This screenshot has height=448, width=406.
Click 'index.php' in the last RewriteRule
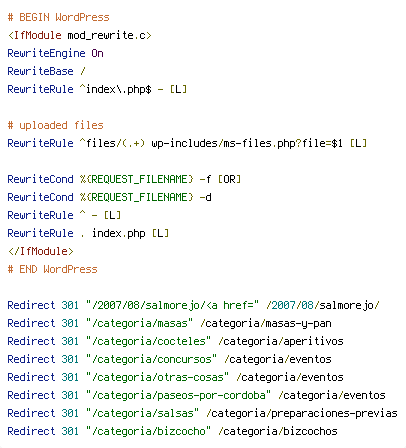[119, 233]
